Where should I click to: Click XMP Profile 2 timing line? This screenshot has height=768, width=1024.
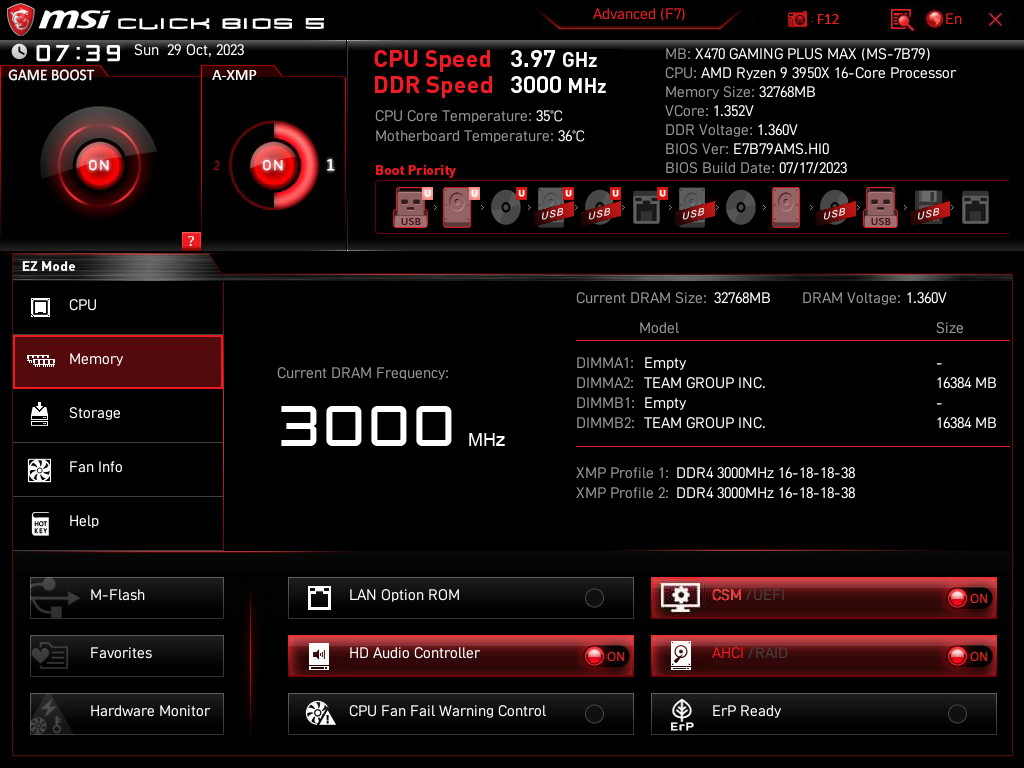pos(715,493)
